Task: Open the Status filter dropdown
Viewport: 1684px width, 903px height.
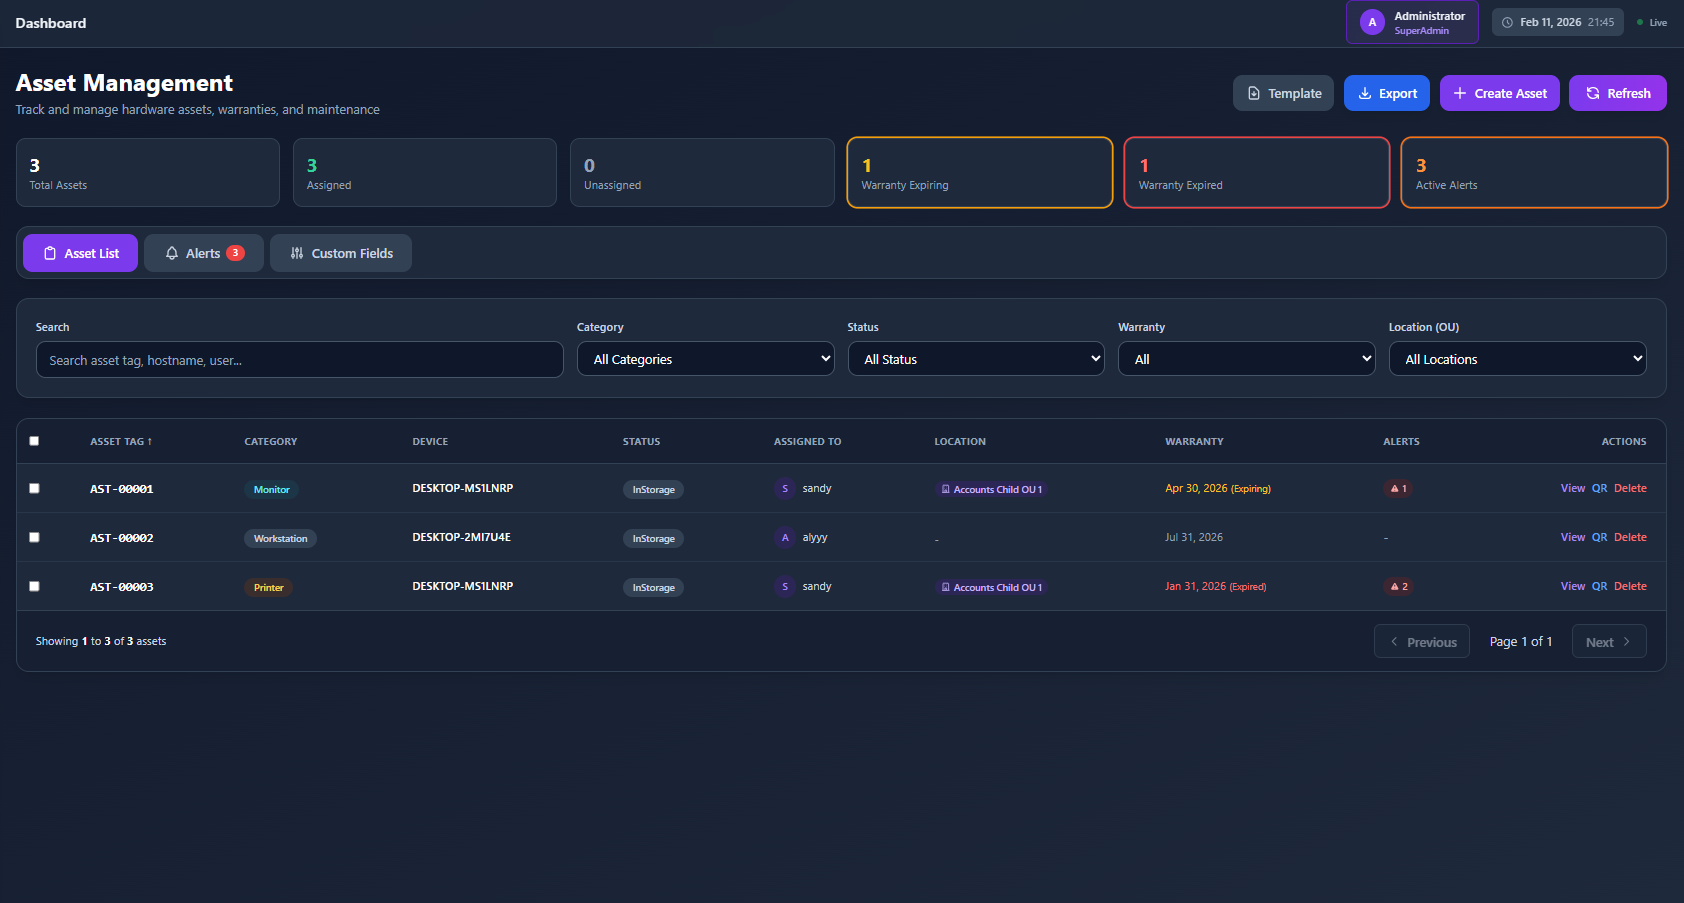Action: (975, 358)
